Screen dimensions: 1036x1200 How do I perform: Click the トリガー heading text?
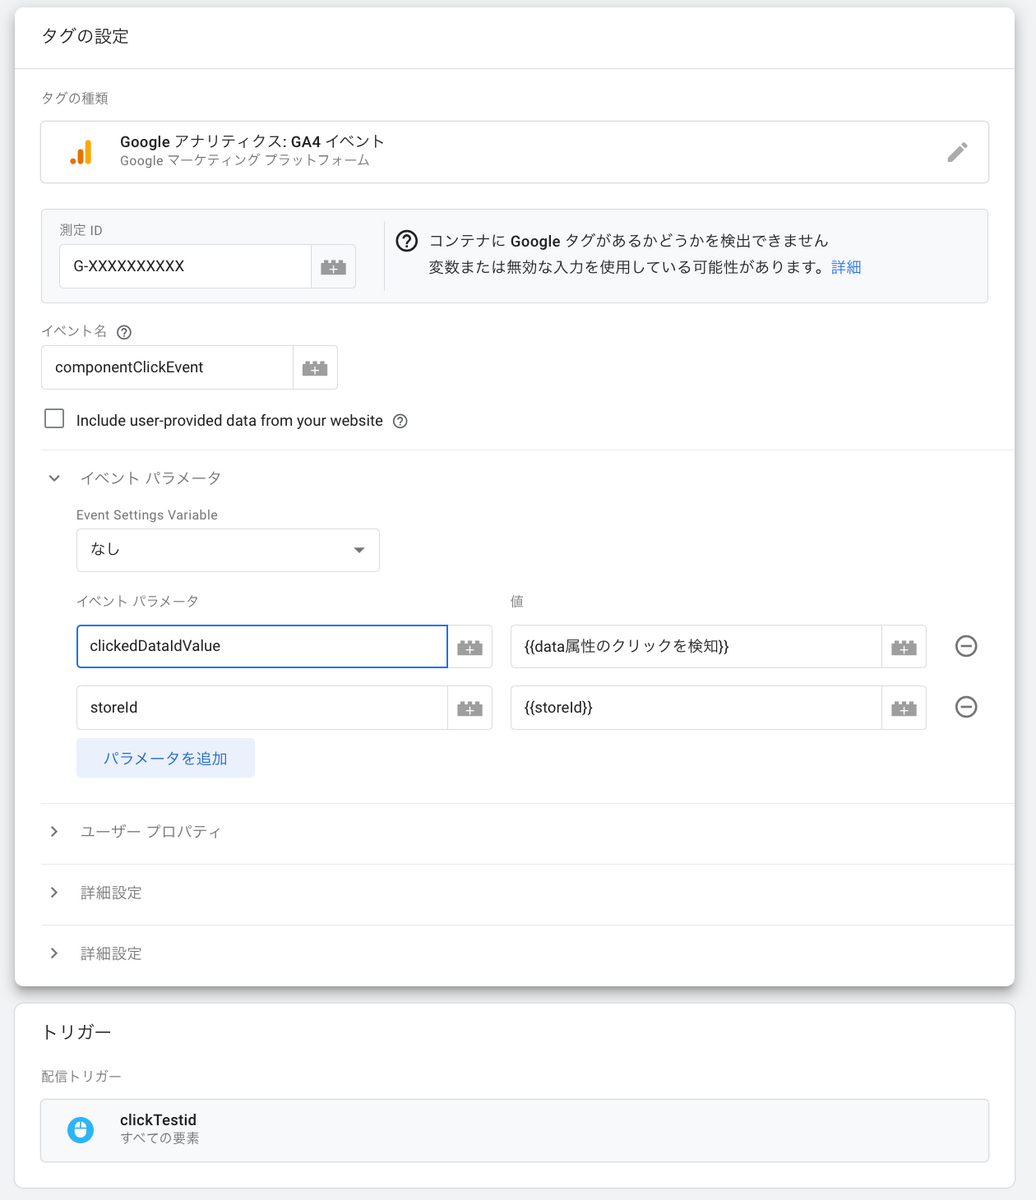(x=76, y=1032)
